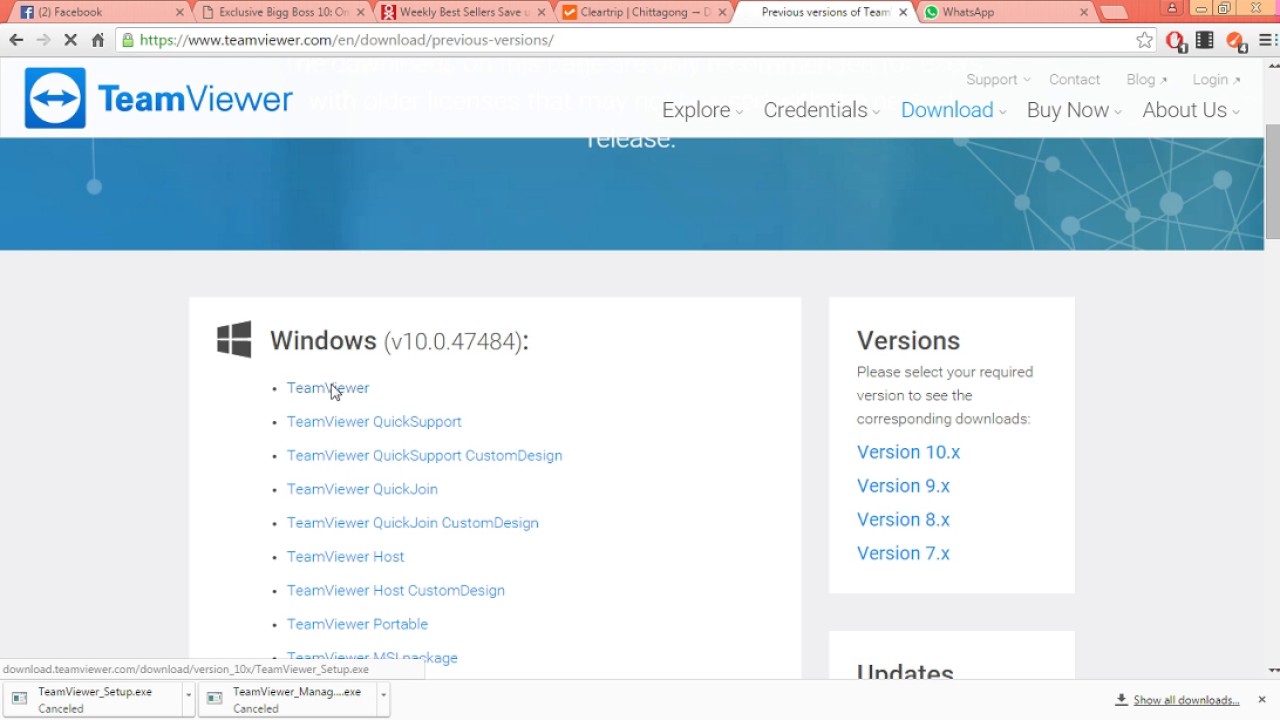Select Version 7.x in Versions
The image size is (1280, 720).
pos(903,553)
